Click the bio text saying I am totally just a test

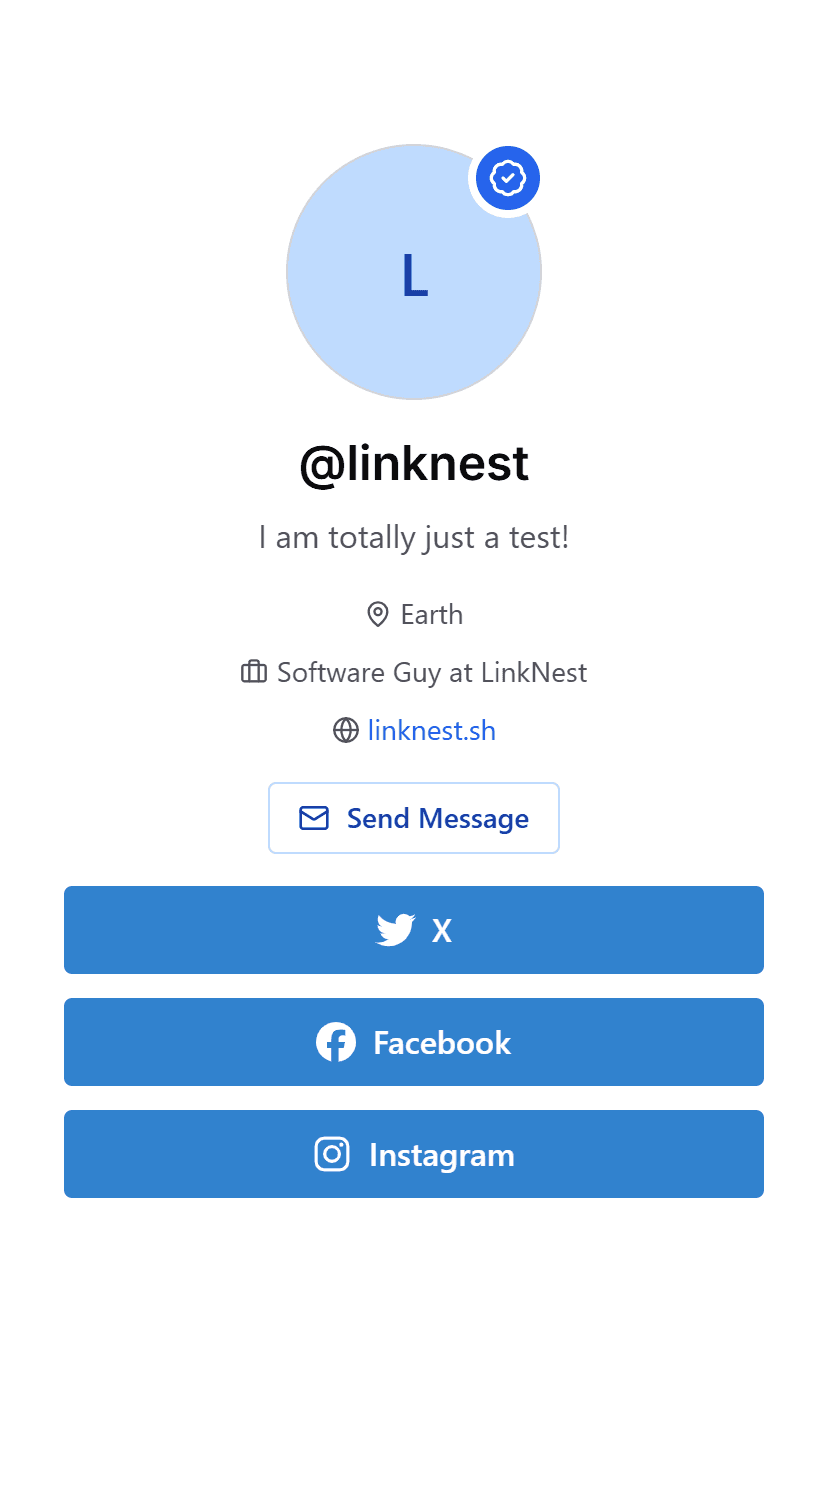413,537
